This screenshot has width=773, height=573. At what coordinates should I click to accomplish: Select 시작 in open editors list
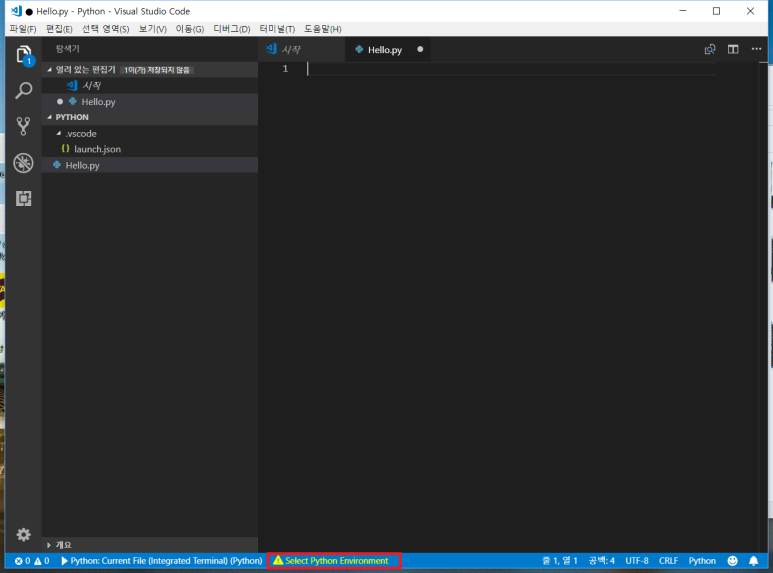[150, 85]
